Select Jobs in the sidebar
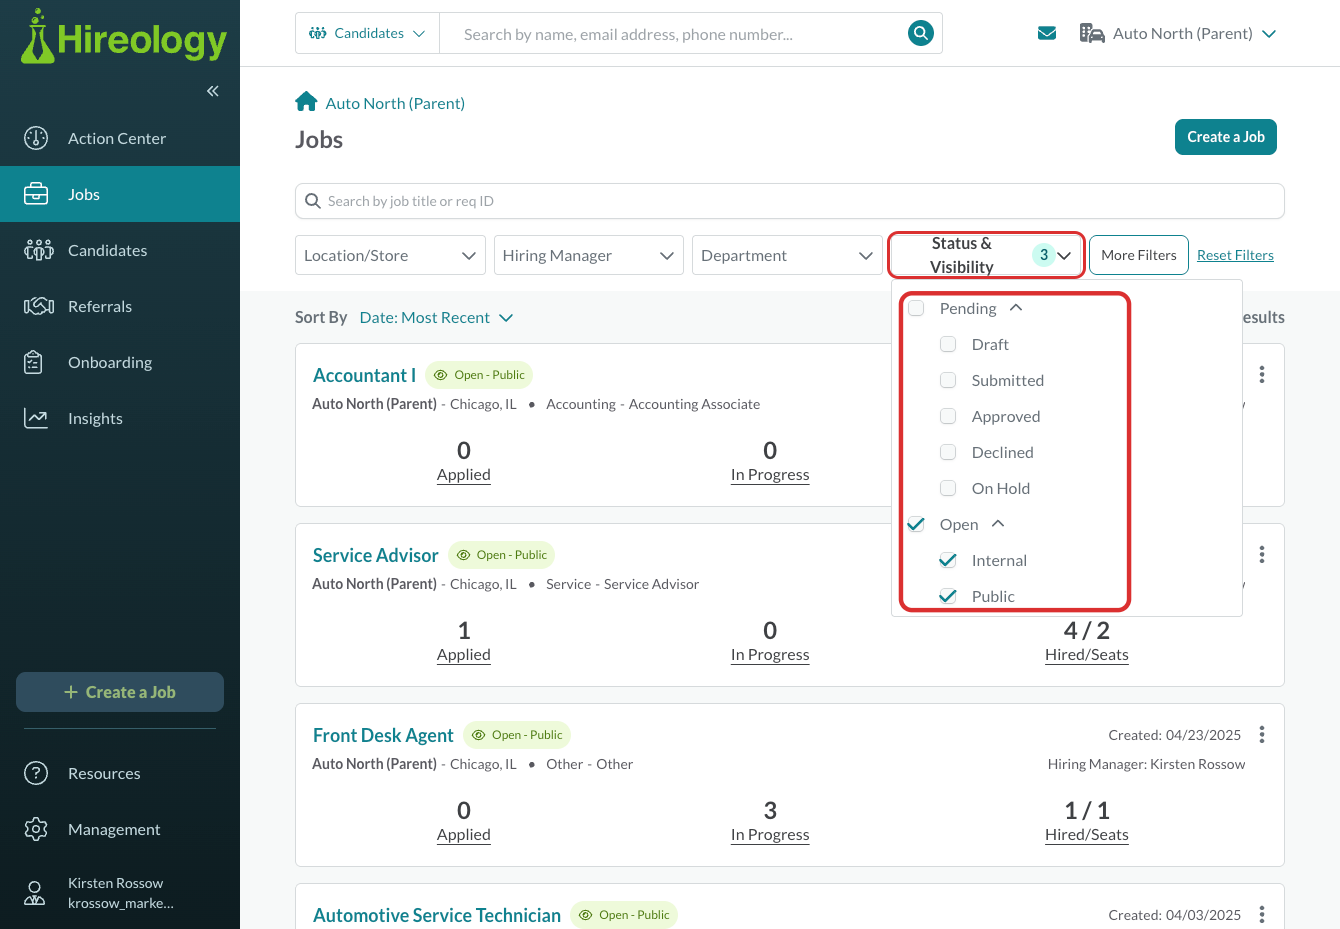Viewport: 1340px width, 929px height. tap(120, 194)
